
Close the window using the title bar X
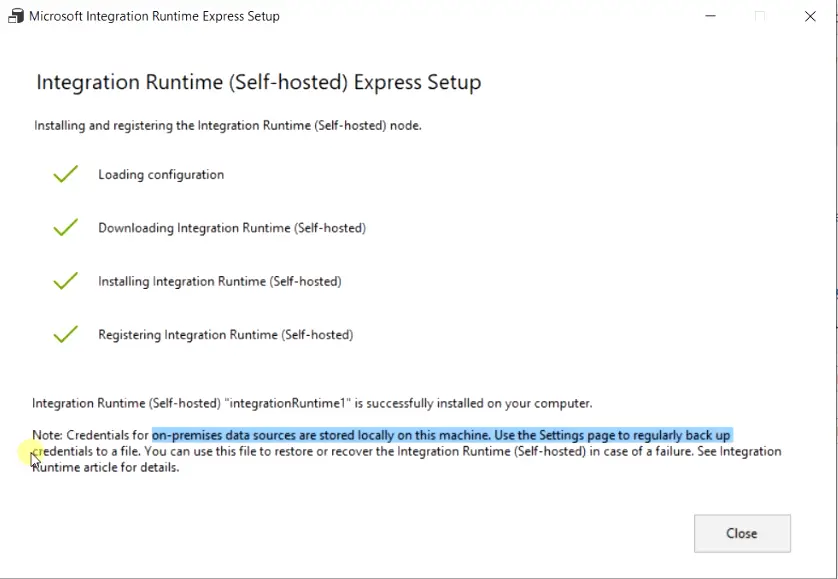click(x=810, y=16)
